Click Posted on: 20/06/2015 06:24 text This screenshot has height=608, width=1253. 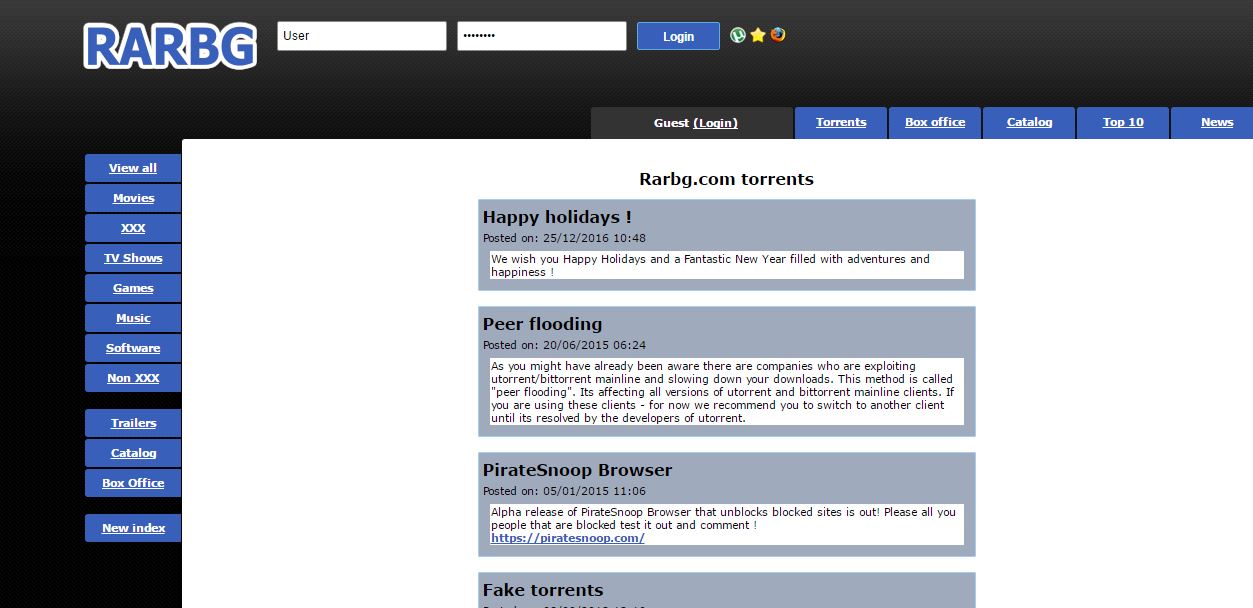pos(564,346)
